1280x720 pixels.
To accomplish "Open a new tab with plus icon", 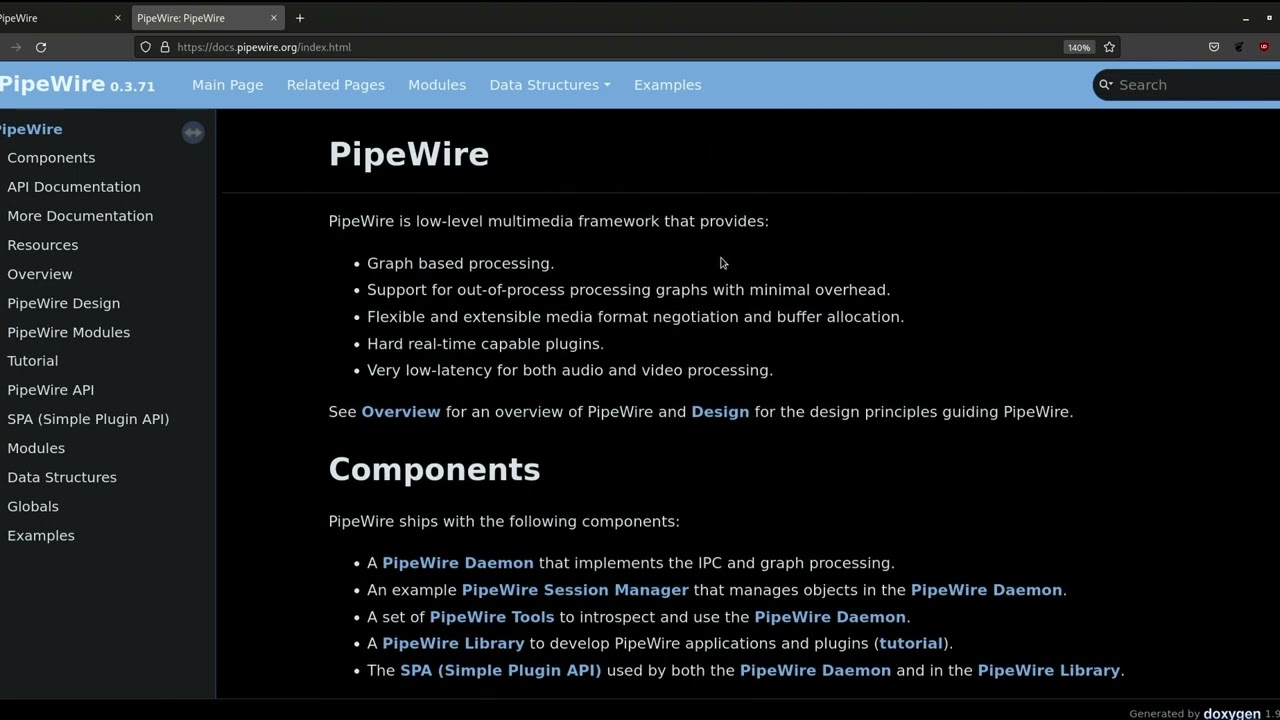I will (x=299, y=18).
